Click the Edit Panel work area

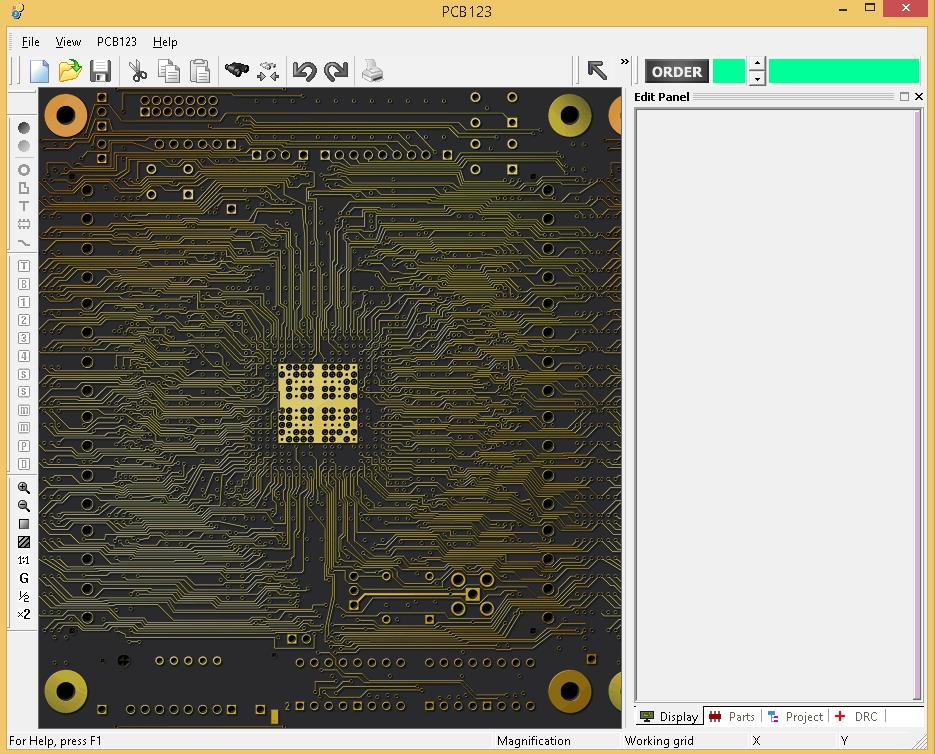(775, 400)
